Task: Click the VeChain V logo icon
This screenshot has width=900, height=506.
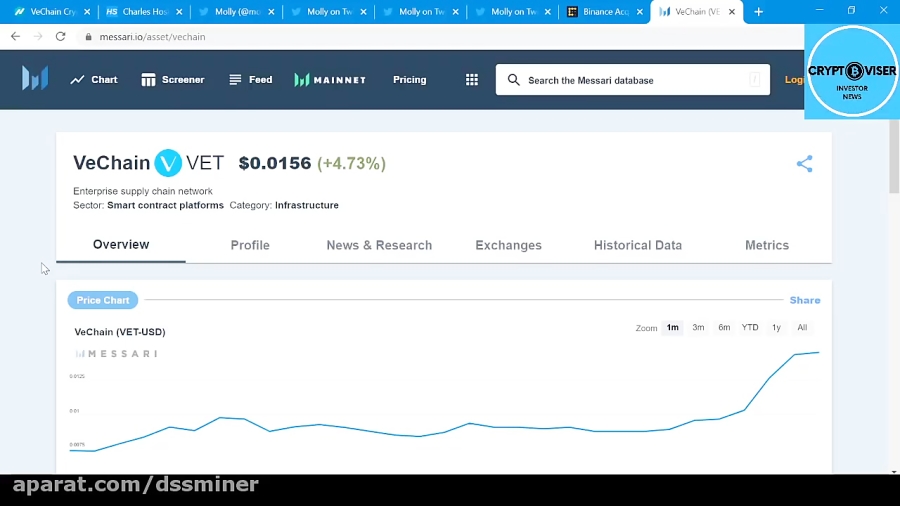Action: pos(168,163)
